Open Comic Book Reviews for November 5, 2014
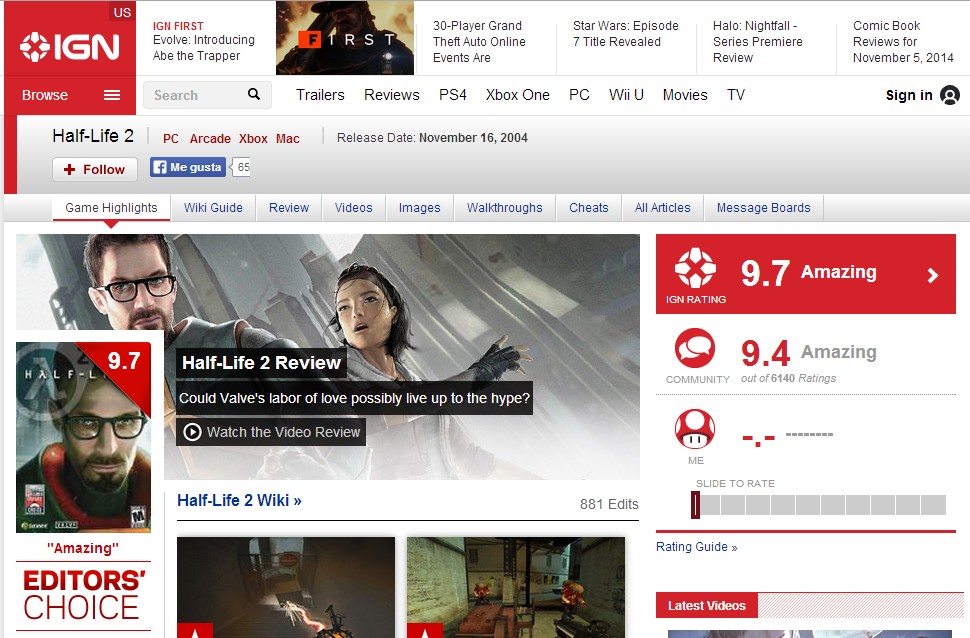This screenshot has height=638, width=970. [903, 41]
